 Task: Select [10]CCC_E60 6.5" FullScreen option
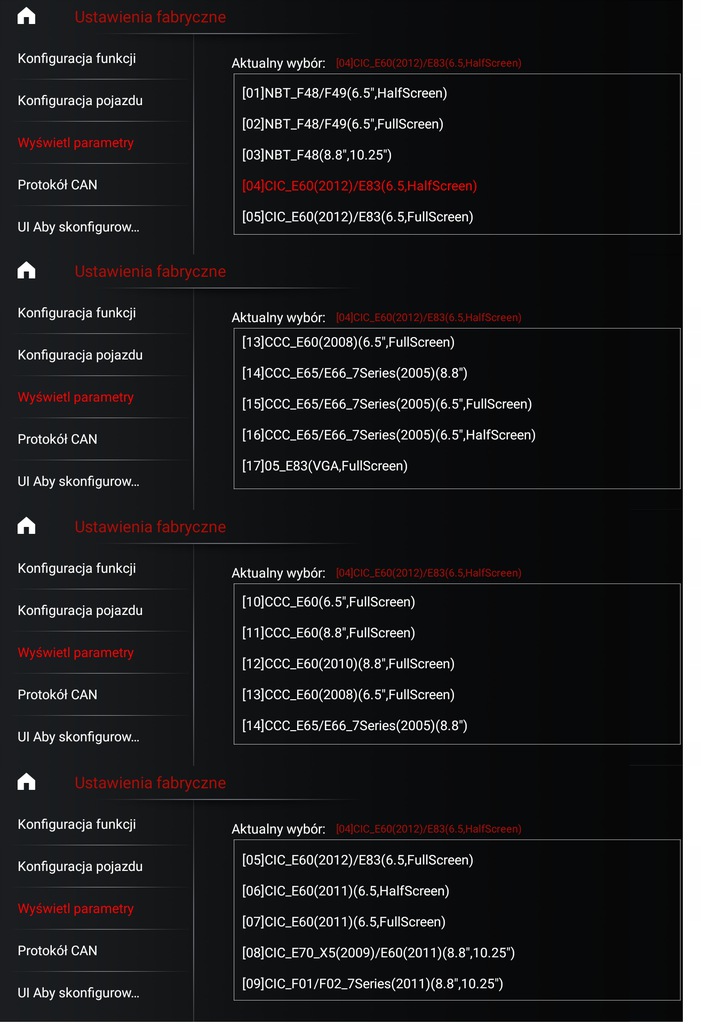point(328,602)
